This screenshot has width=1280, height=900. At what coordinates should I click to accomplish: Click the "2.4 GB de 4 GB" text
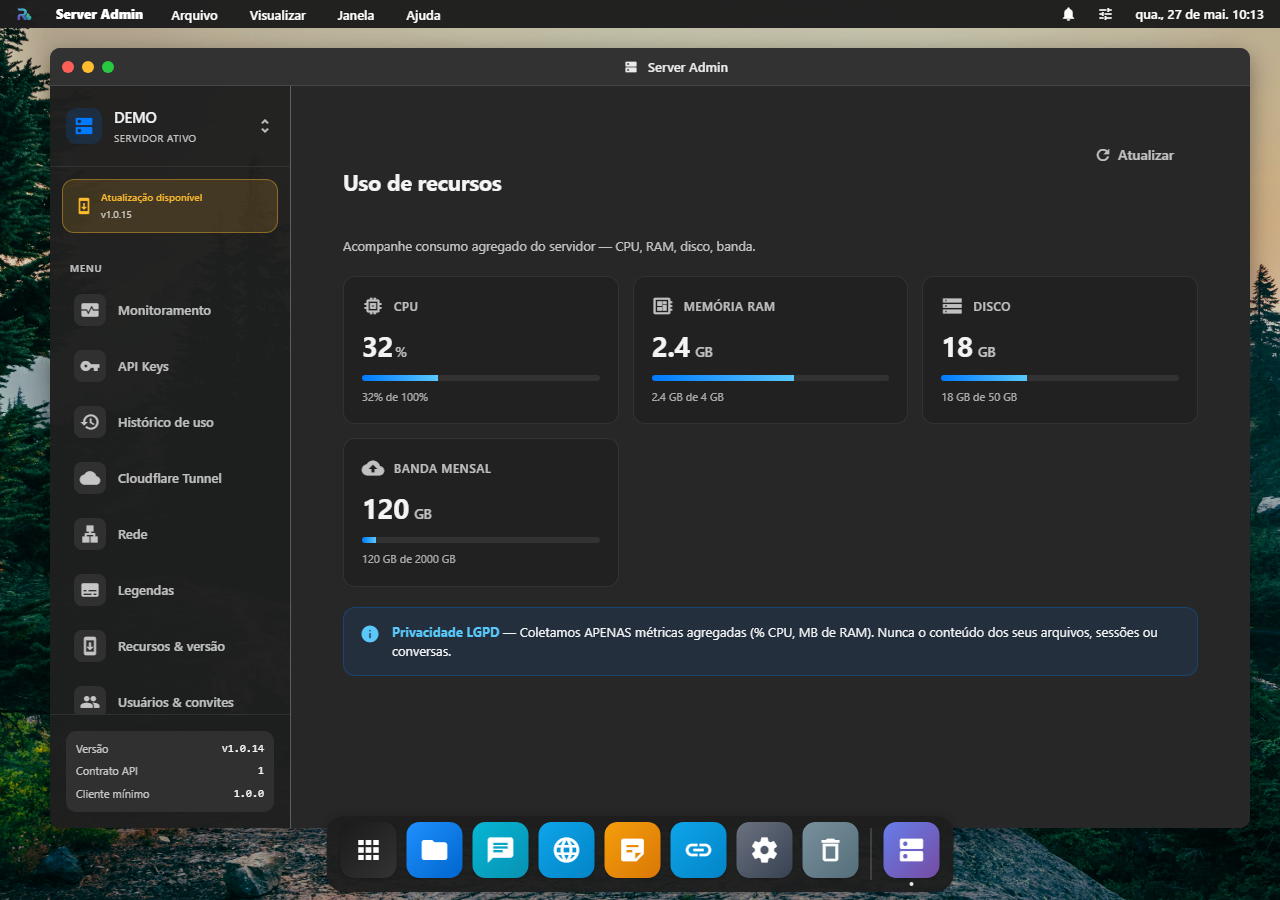click(688, 397)
